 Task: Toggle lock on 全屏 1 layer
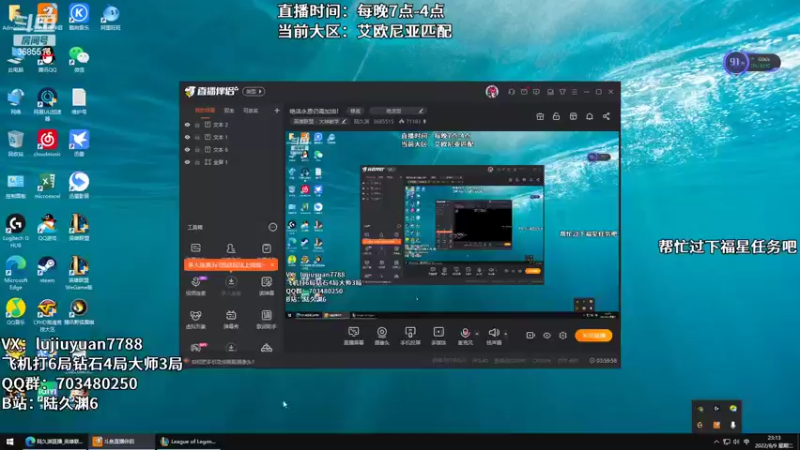[197, 162]
